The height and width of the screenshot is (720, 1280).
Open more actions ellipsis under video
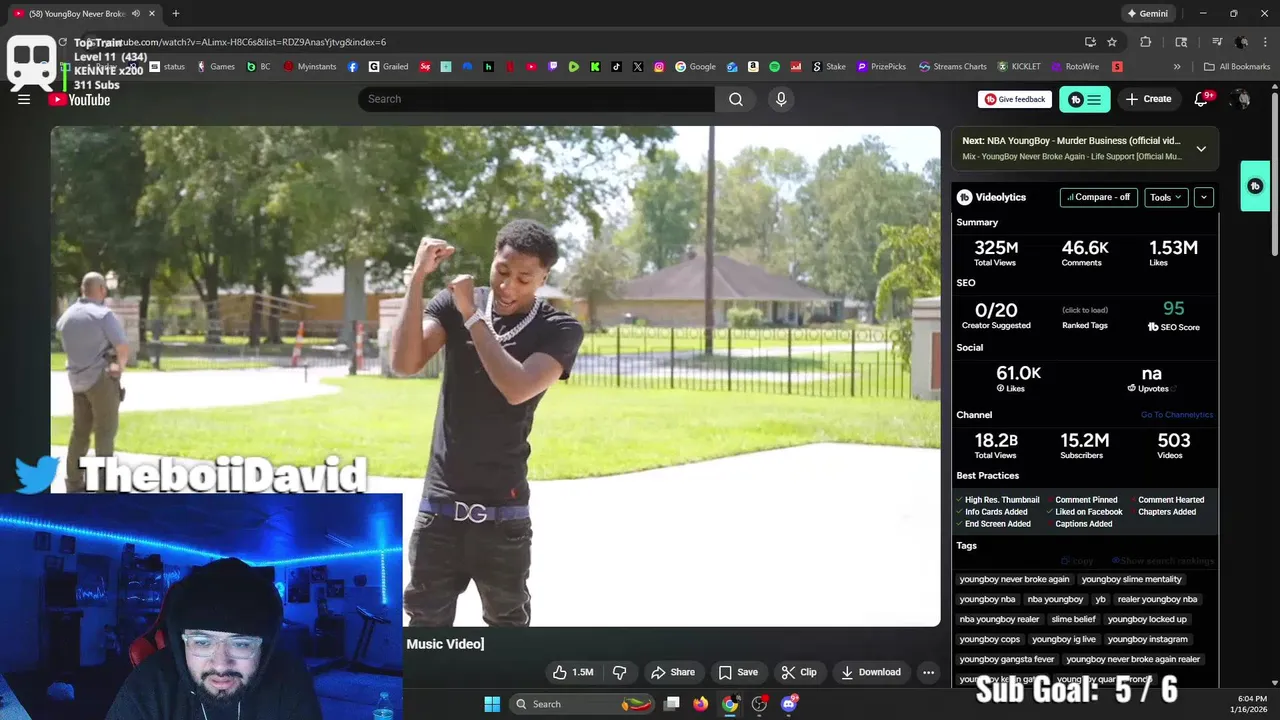[x=928, y=672]
